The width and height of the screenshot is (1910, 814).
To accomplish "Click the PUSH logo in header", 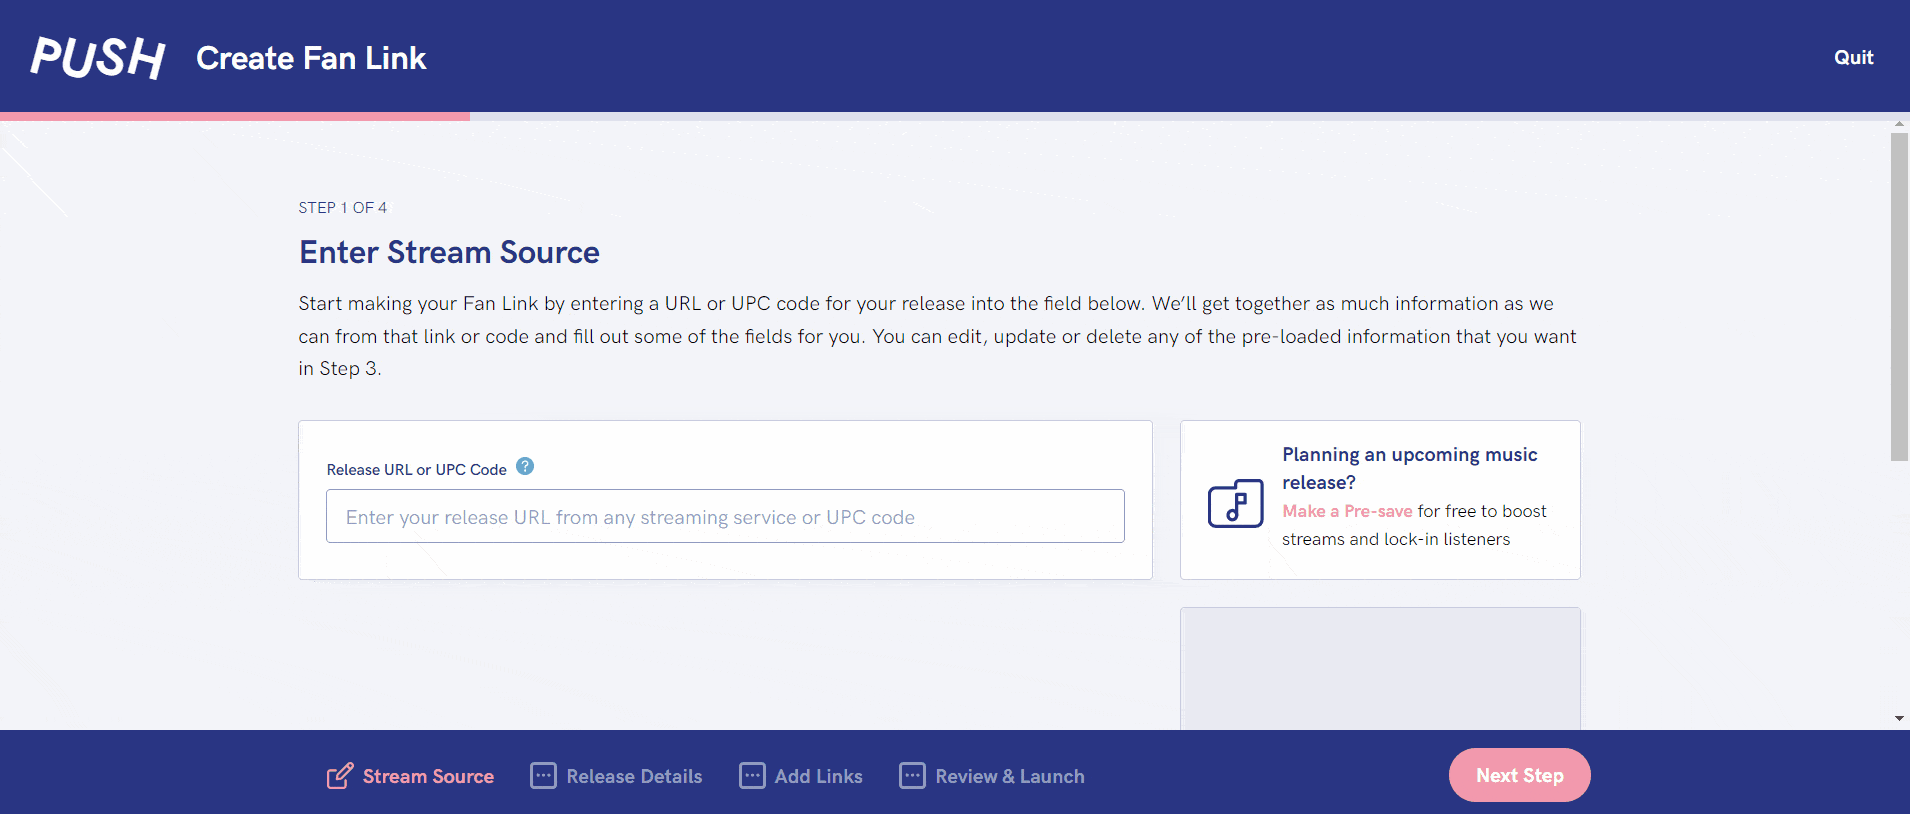I will tap(98, 58).
